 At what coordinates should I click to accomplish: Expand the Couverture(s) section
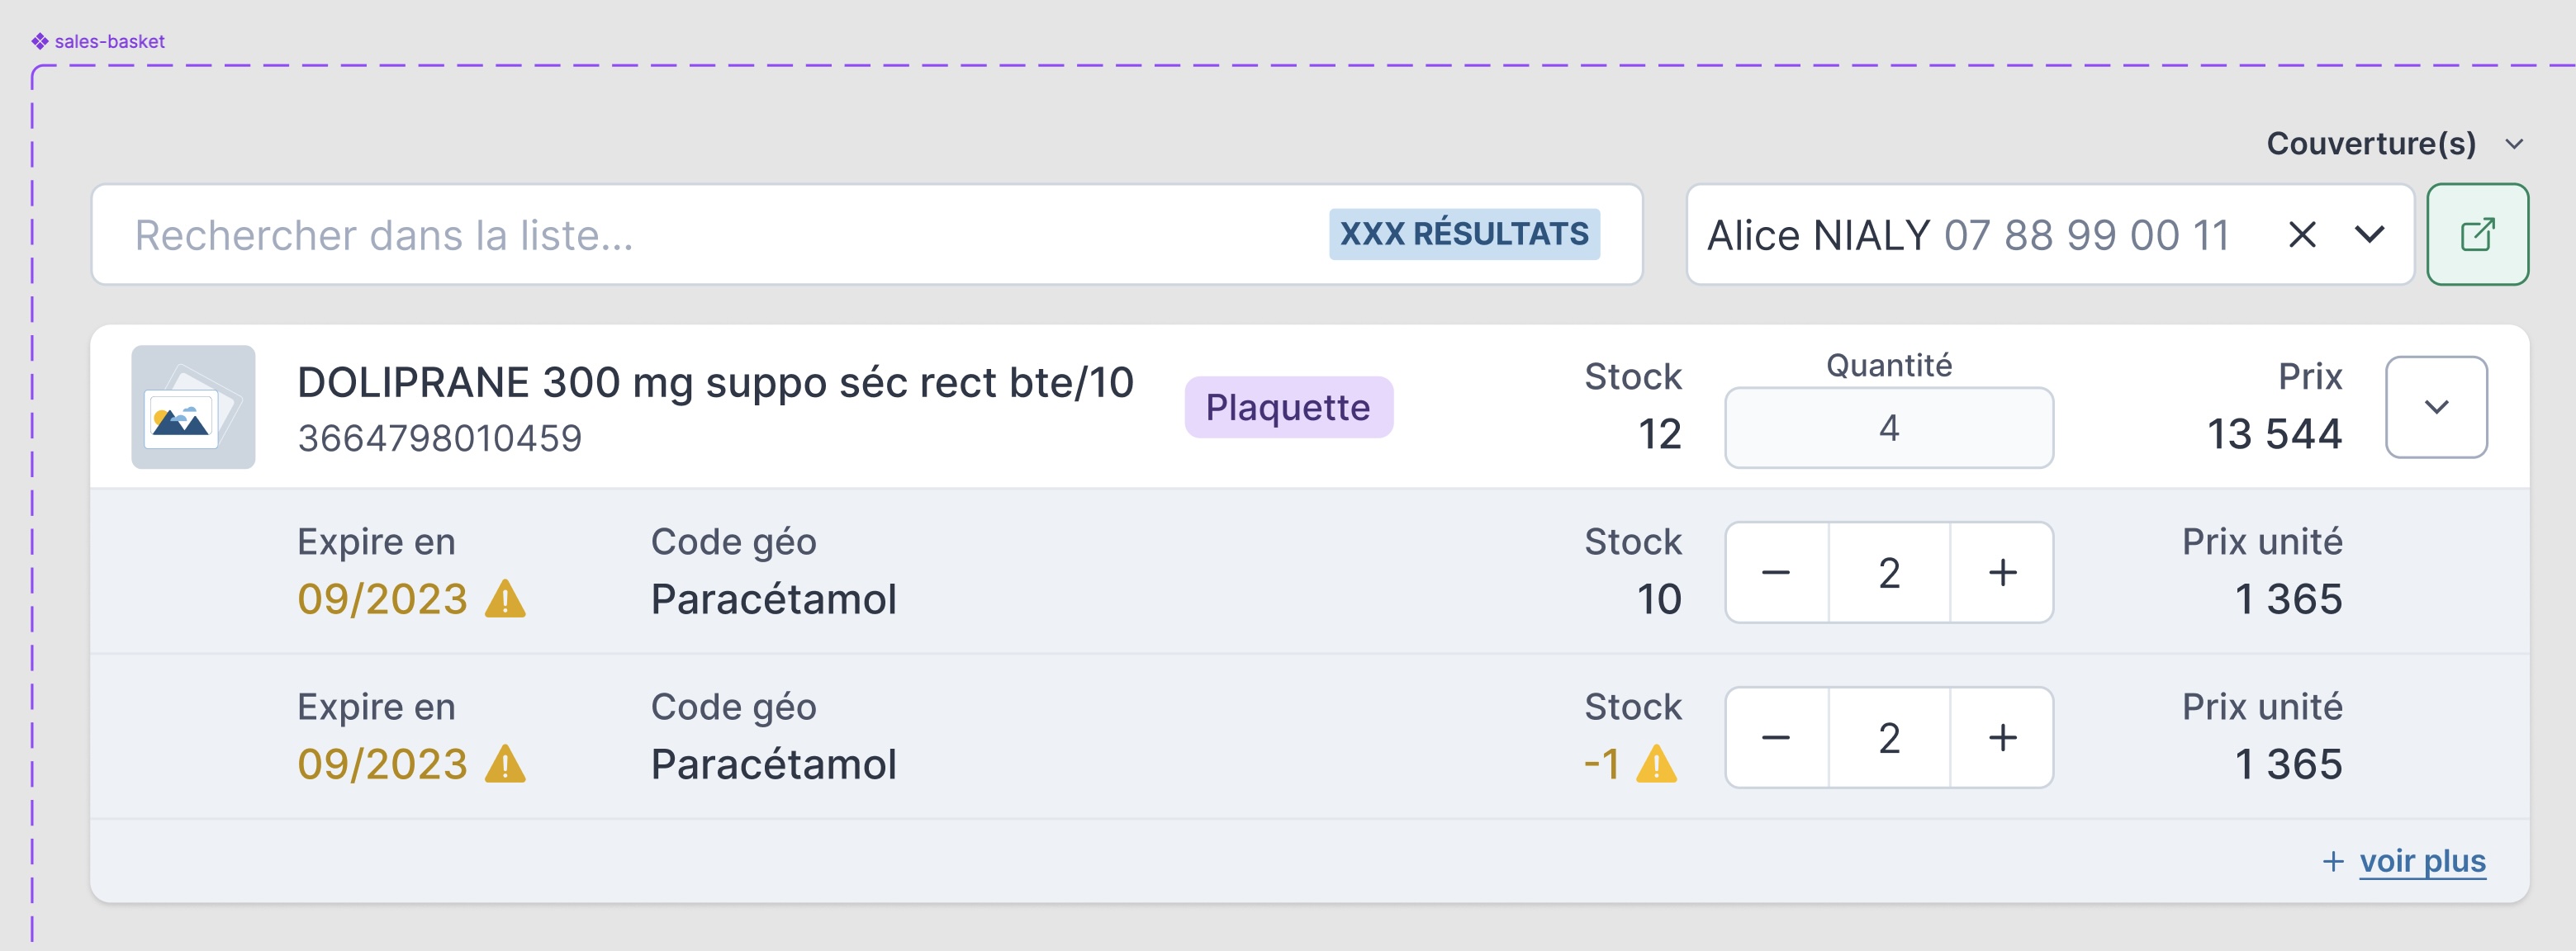(x=2514, y=144)
